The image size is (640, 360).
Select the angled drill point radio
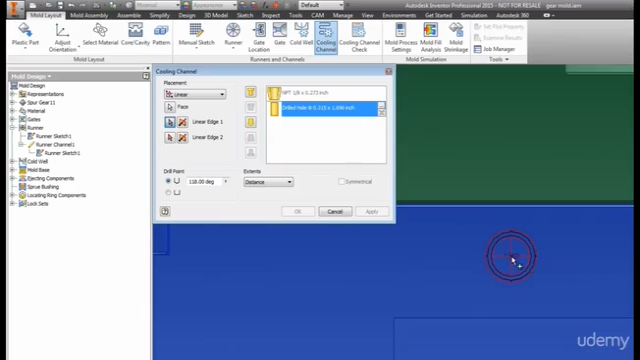click(168, 181)
